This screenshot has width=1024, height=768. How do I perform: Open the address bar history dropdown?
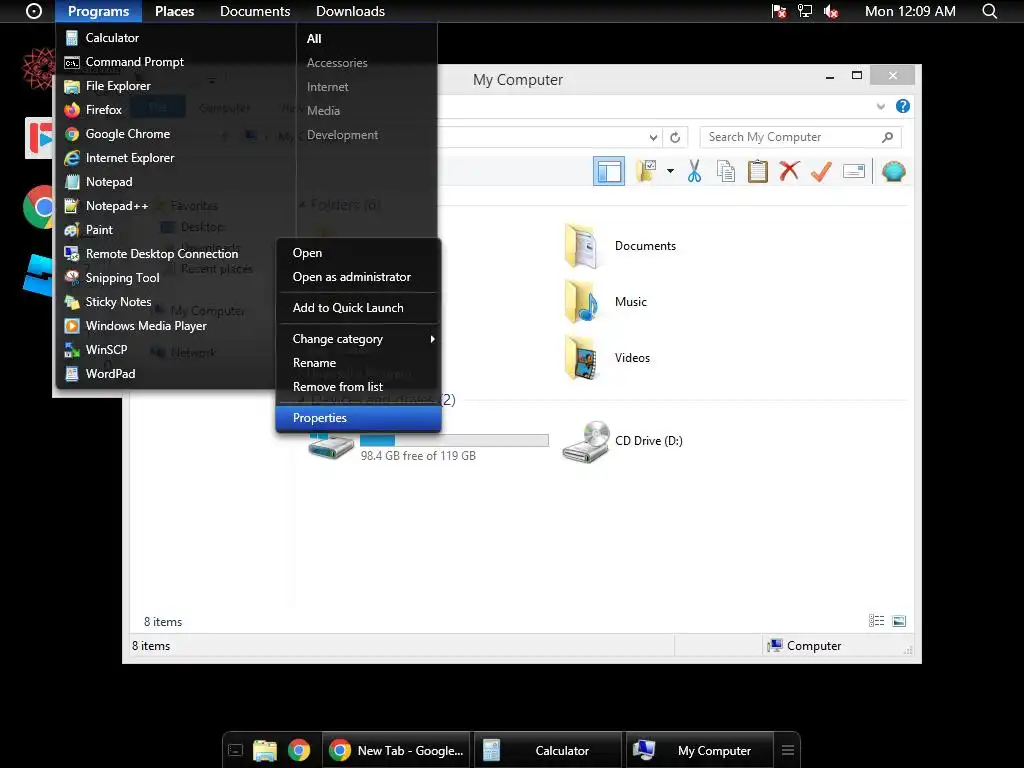click(653, 137)
